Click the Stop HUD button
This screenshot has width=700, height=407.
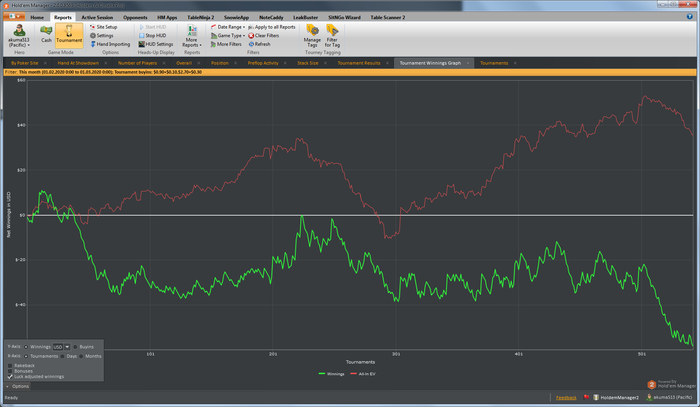pyautogui.click(x=153, y=35)
